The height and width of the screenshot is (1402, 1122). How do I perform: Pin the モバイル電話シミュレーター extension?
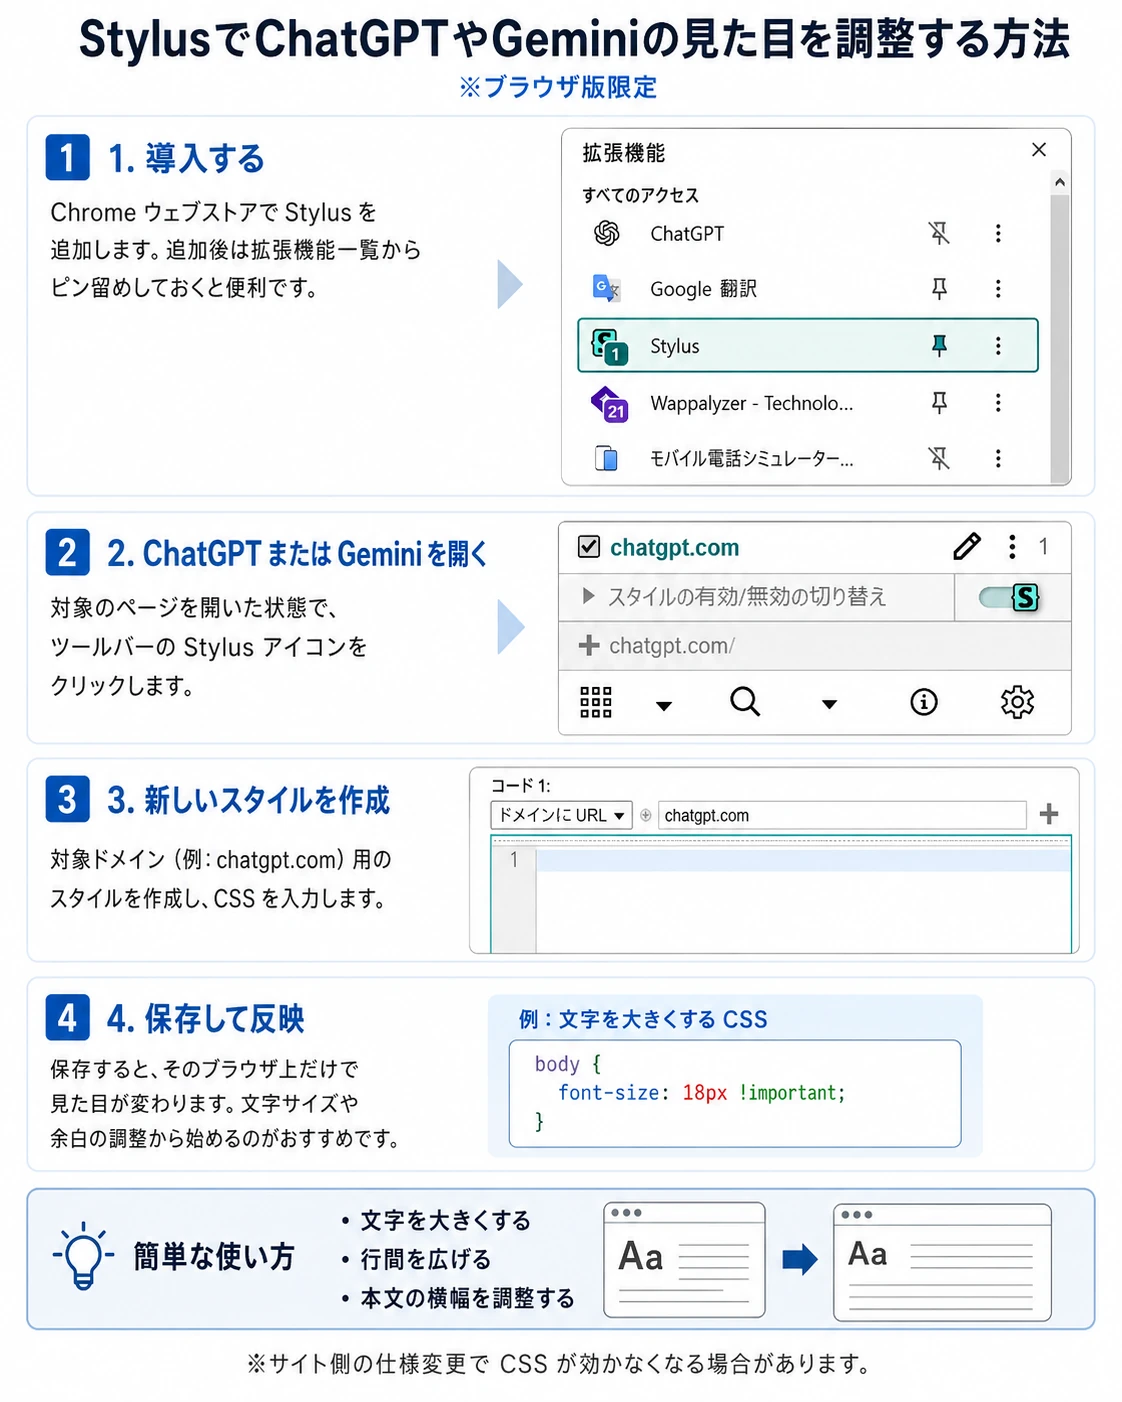(939, 459)
